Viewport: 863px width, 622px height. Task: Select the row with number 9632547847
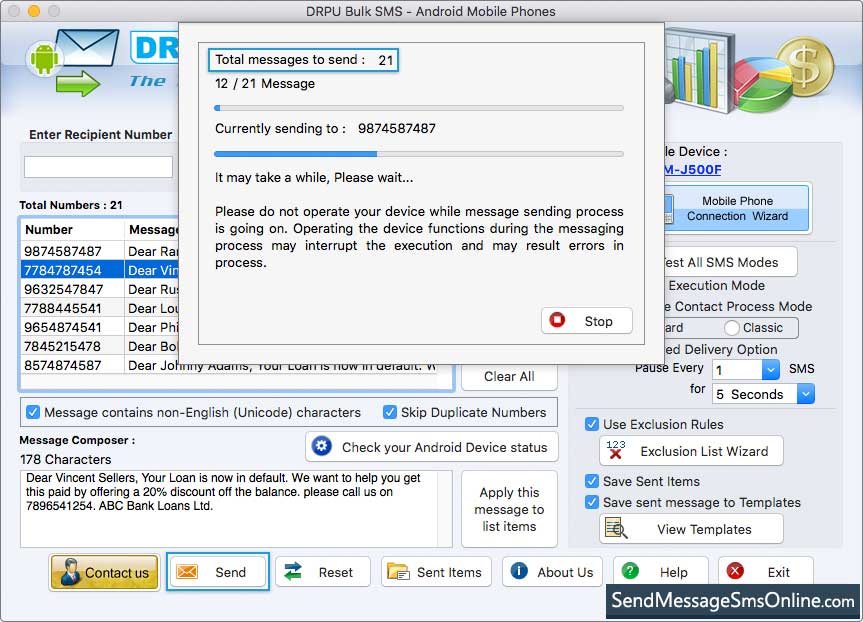click(x=100, y=289)
